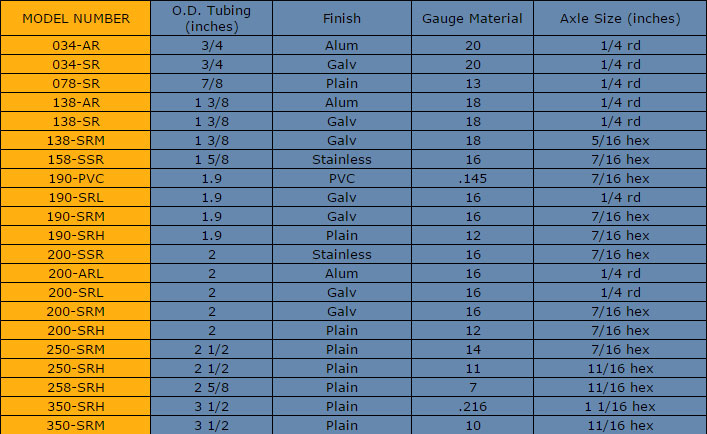Click the MODEL NUMBER column header

click(76, 18)
